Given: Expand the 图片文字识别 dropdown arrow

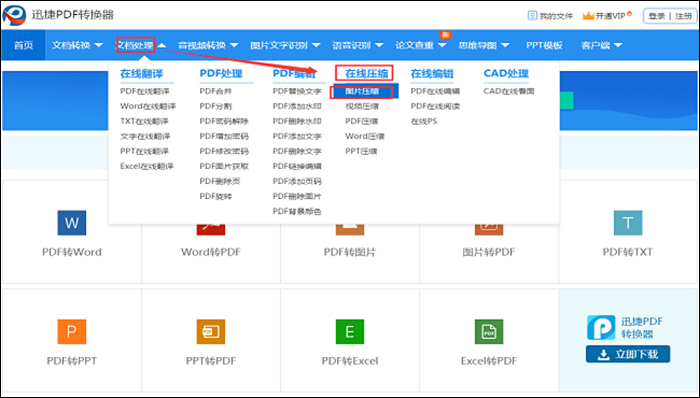Looking at the screenshot, I should [x=316, y=45].
